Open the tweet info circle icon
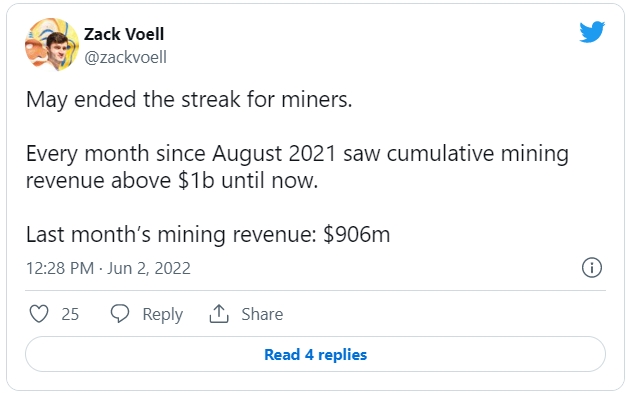The width and height of the screenshot is (626, 393). (x=592, y=268)
